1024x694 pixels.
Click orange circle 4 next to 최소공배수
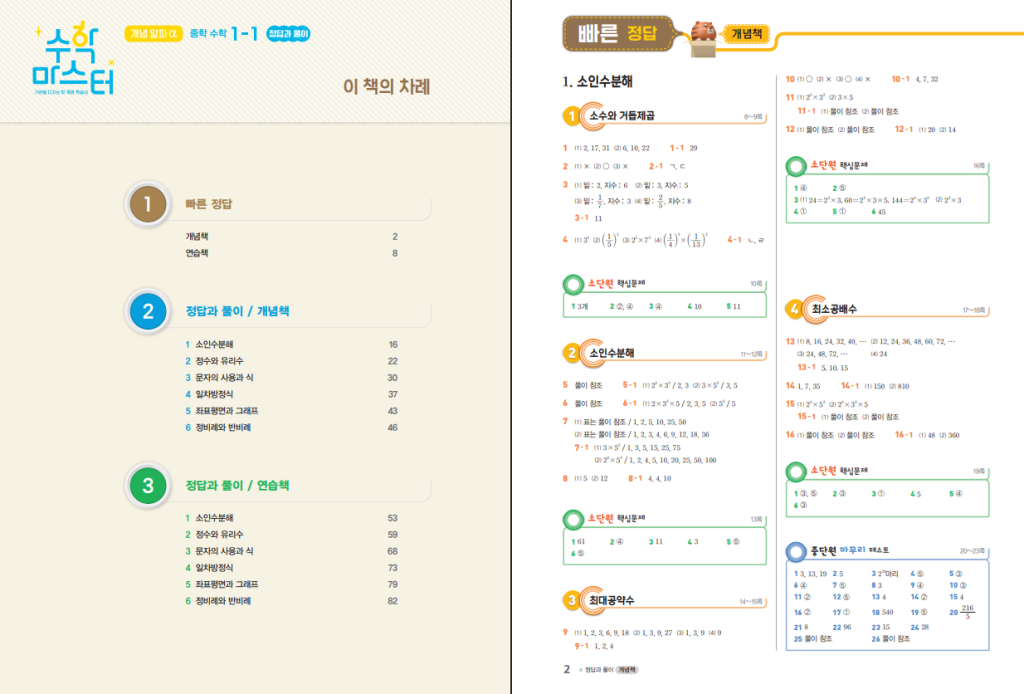pyautogui.click(x=794, y=309)
